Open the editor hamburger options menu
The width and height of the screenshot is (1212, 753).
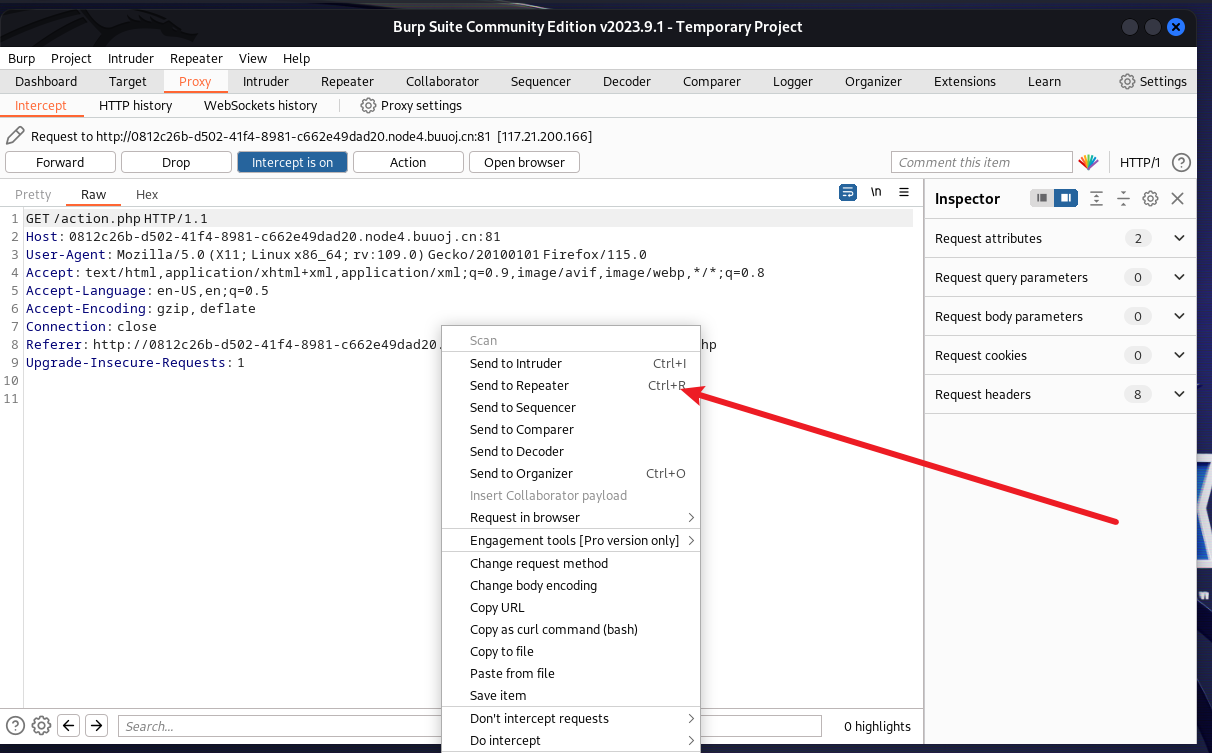click(x=904, y=192)
